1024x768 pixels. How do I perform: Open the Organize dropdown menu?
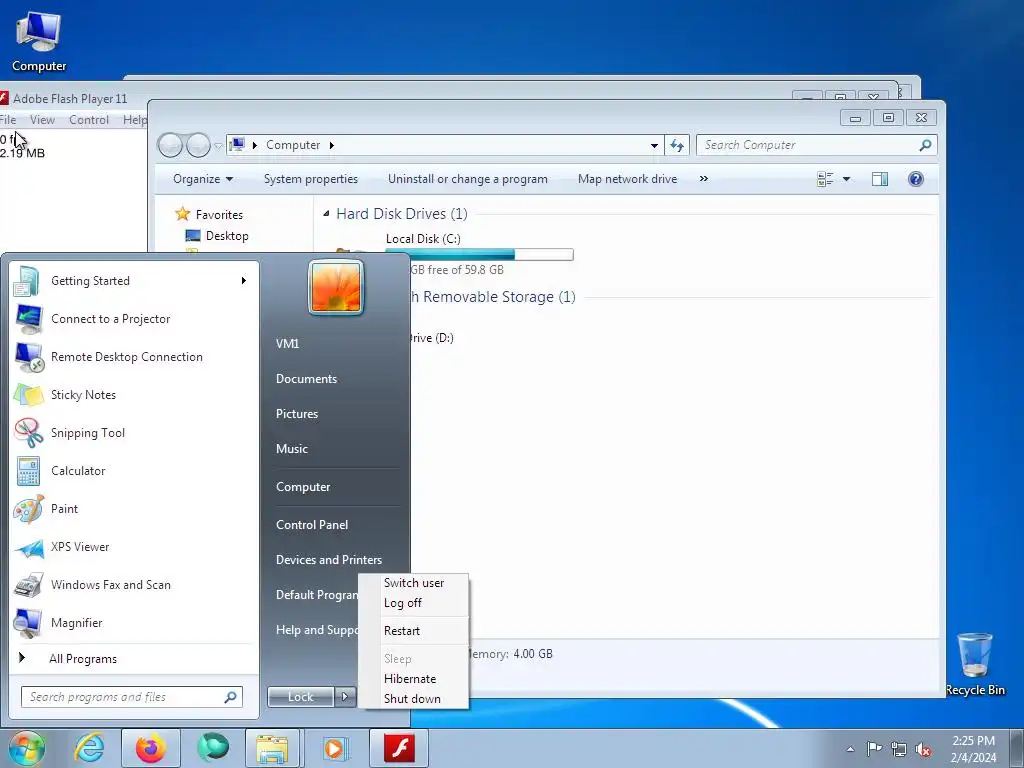coord(203,179)
